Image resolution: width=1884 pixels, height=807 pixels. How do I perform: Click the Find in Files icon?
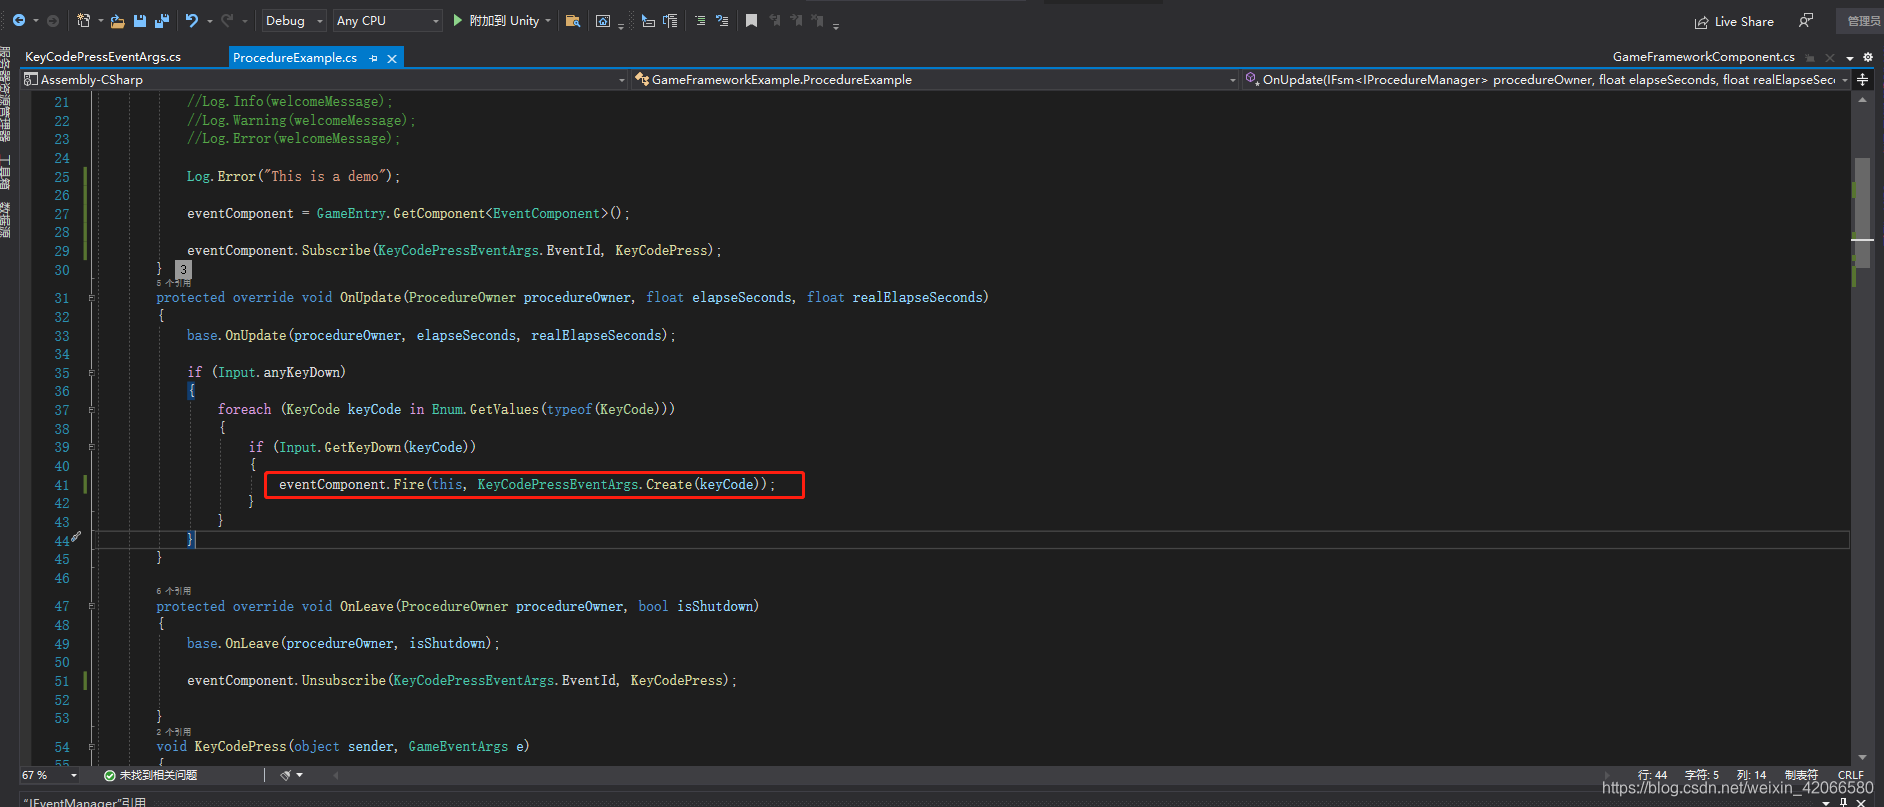(573, 20)
